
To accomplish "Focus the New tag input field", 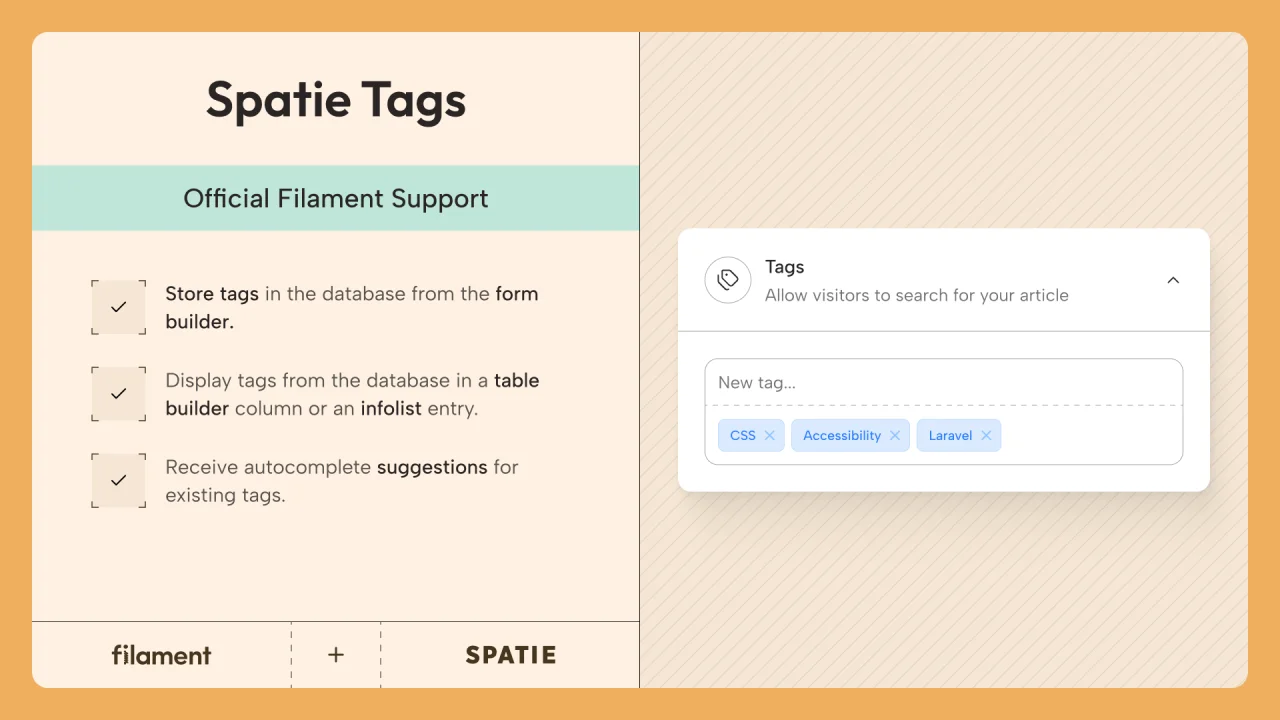I will point(943,382).
